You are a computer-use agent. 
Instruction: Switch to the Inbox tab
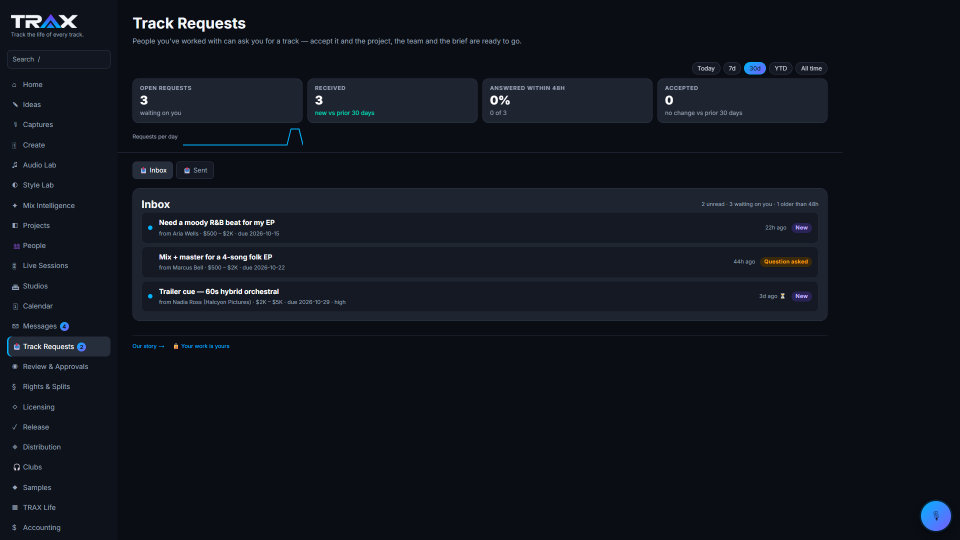(x=152, y=170)
